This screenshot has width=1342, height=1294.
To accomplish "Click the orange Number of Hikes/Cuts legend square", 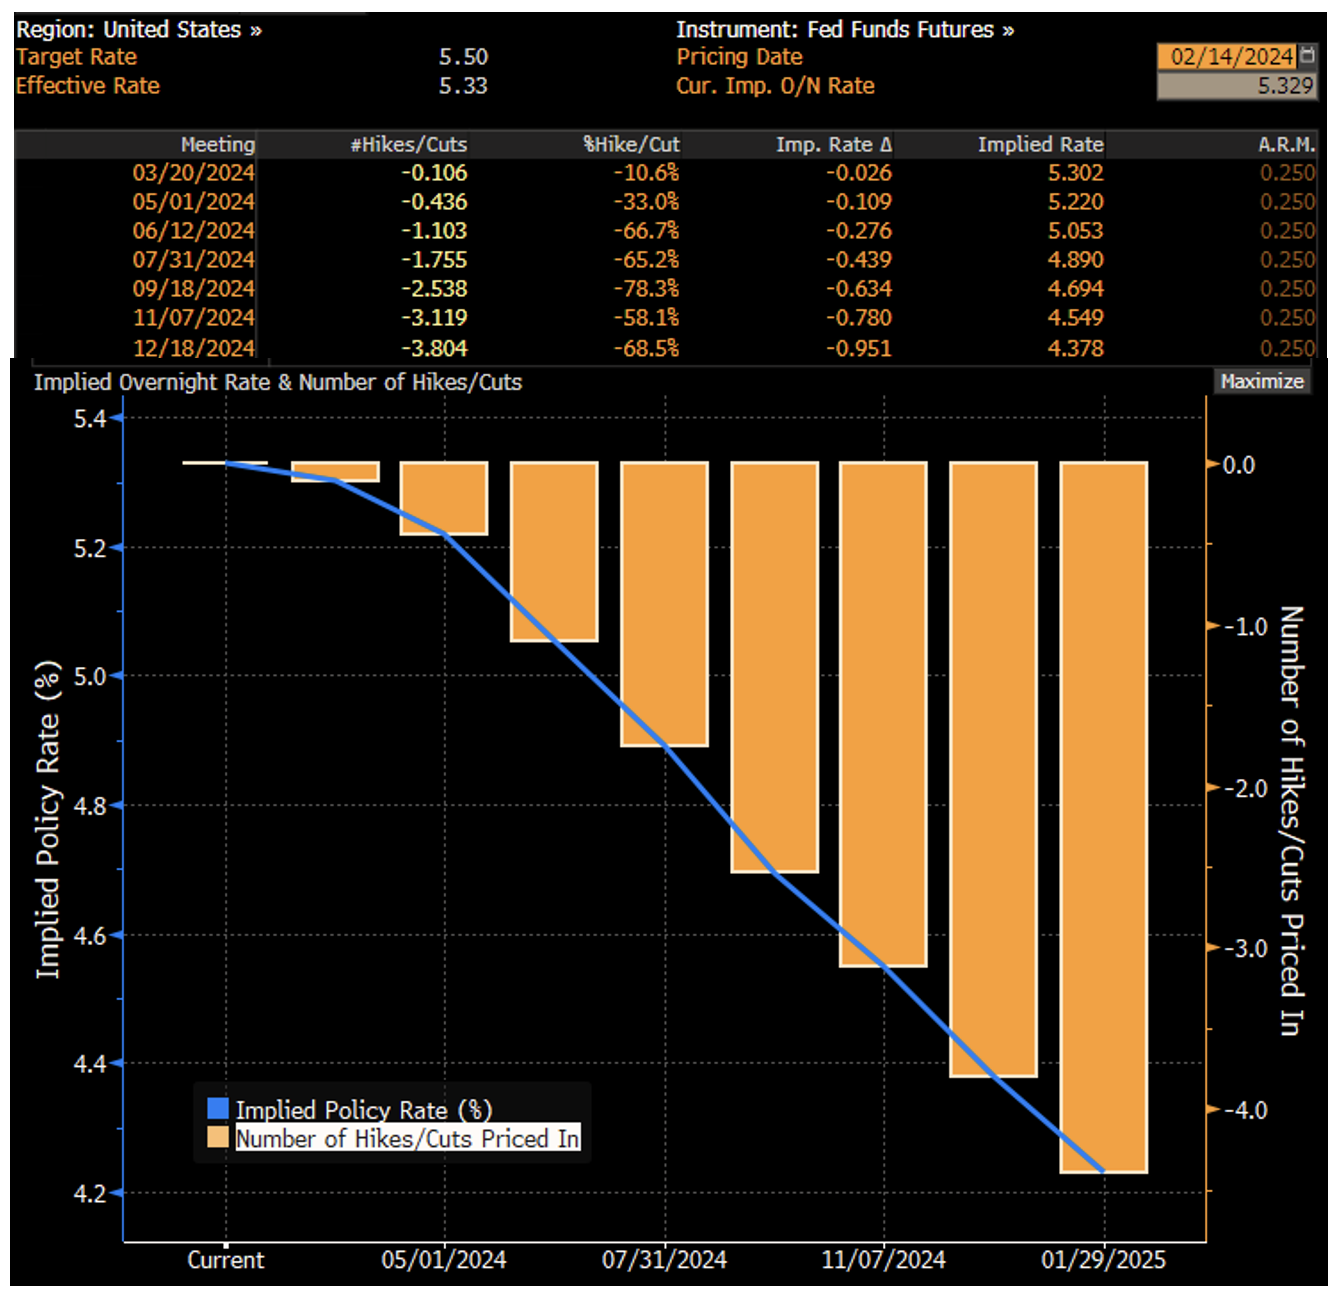I will 218,1137.
